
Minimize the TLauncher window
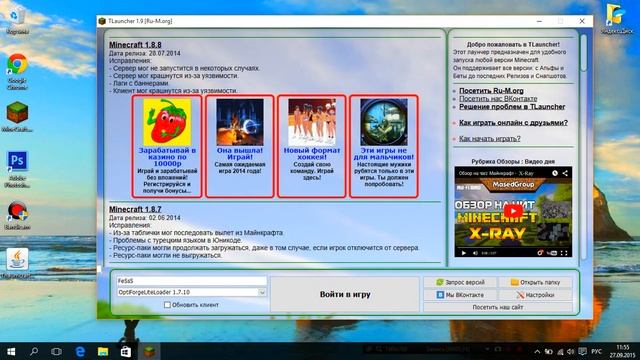point(539,21)
